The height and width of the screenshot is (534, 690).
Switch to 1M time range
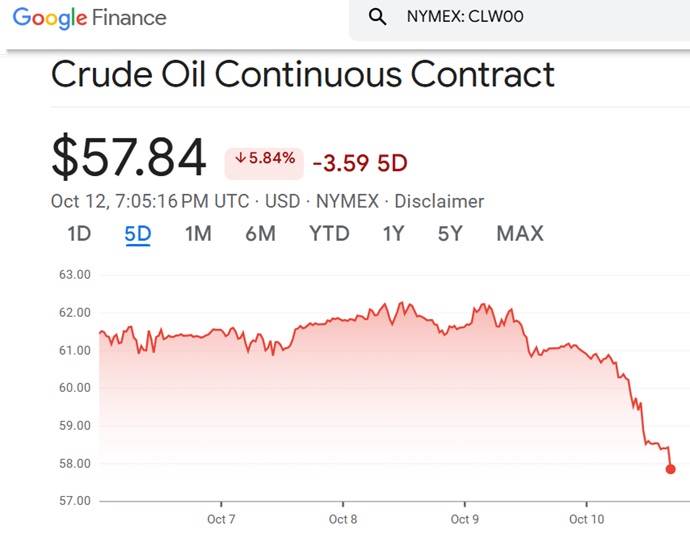tap(198, 233)
